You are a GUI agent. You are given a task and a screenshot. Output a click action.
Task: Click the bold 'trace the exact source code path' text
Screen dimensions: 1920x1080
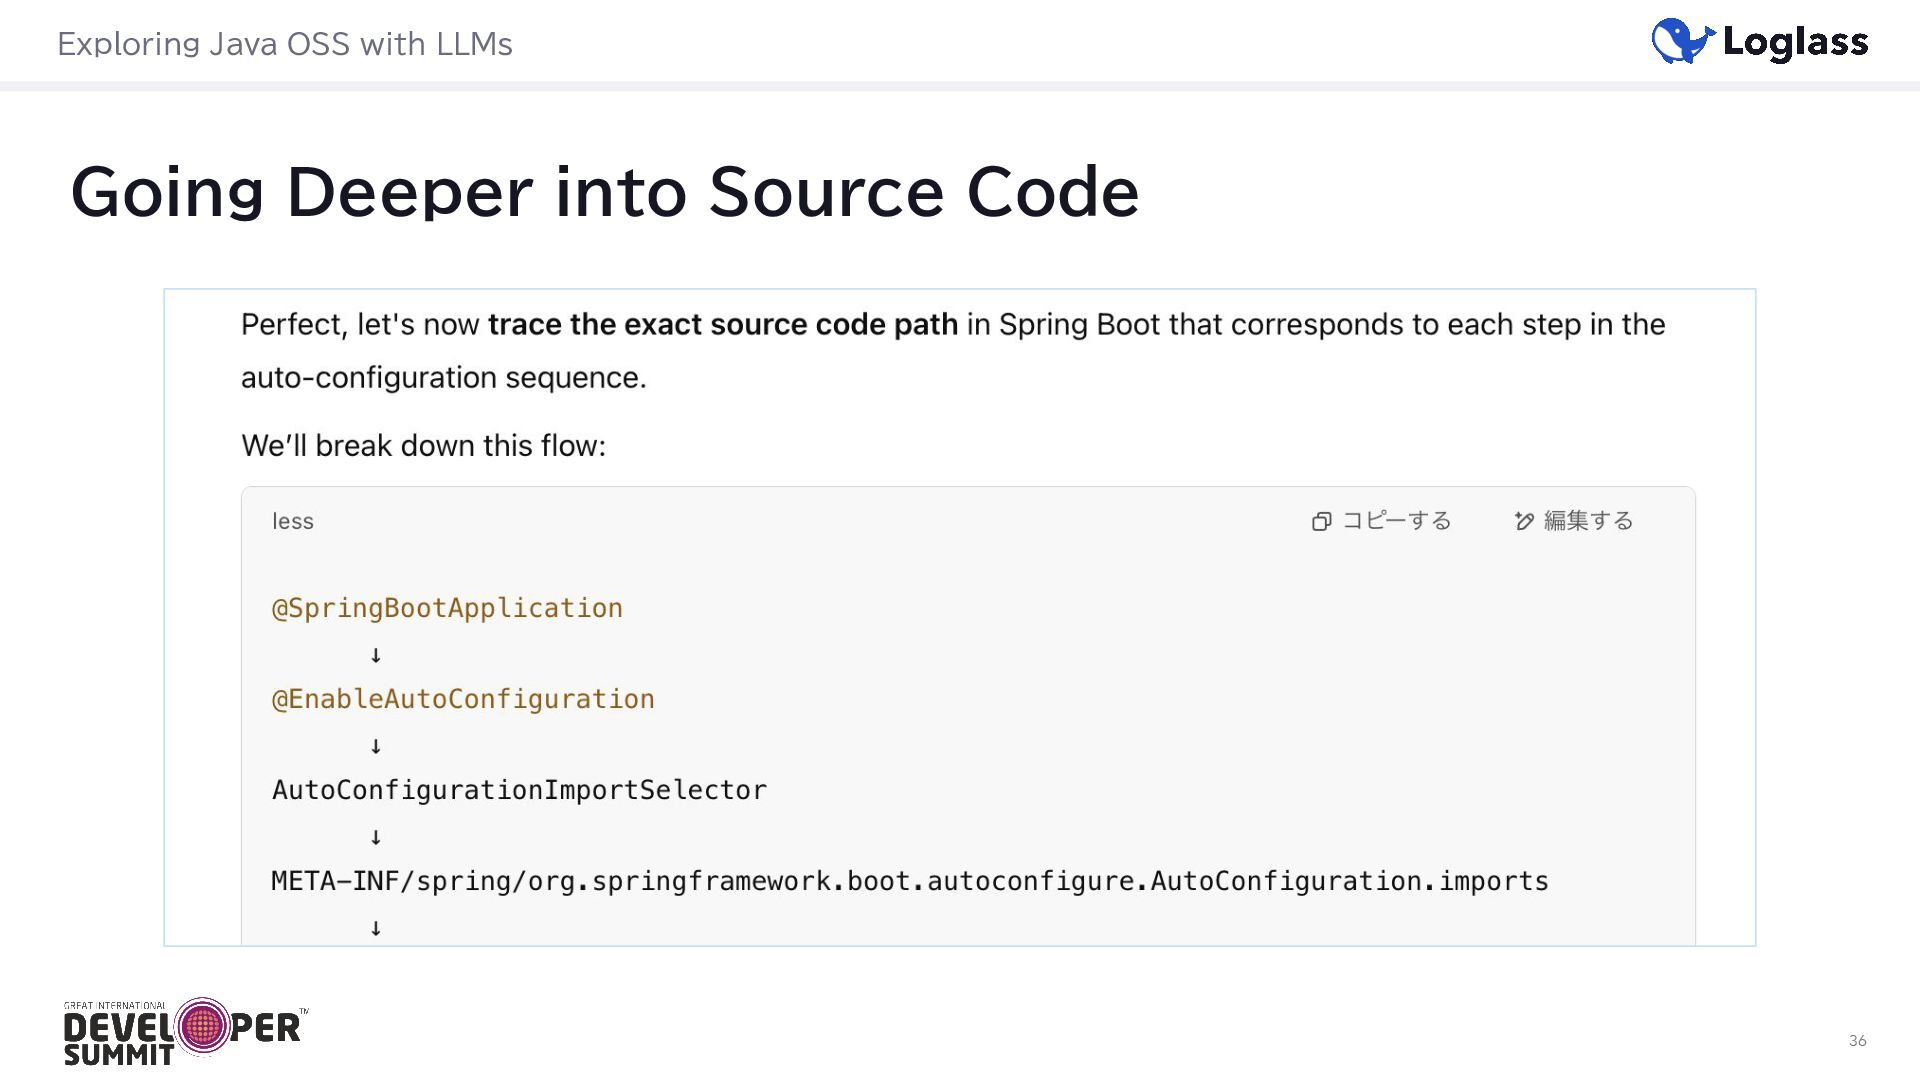click(722, 325)
